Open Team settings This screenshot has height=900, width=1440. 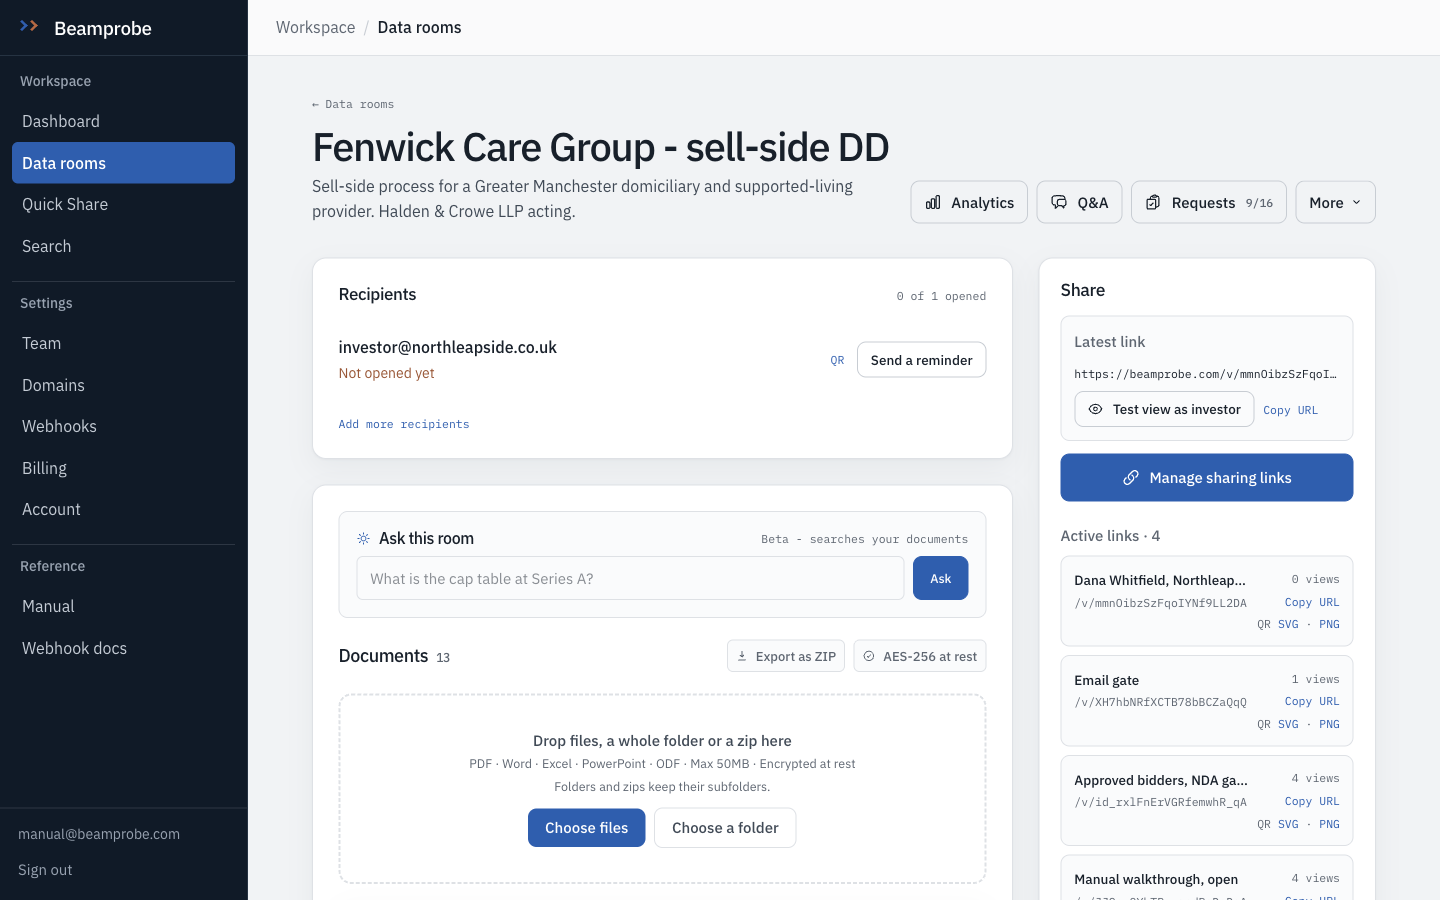point(123,343)
